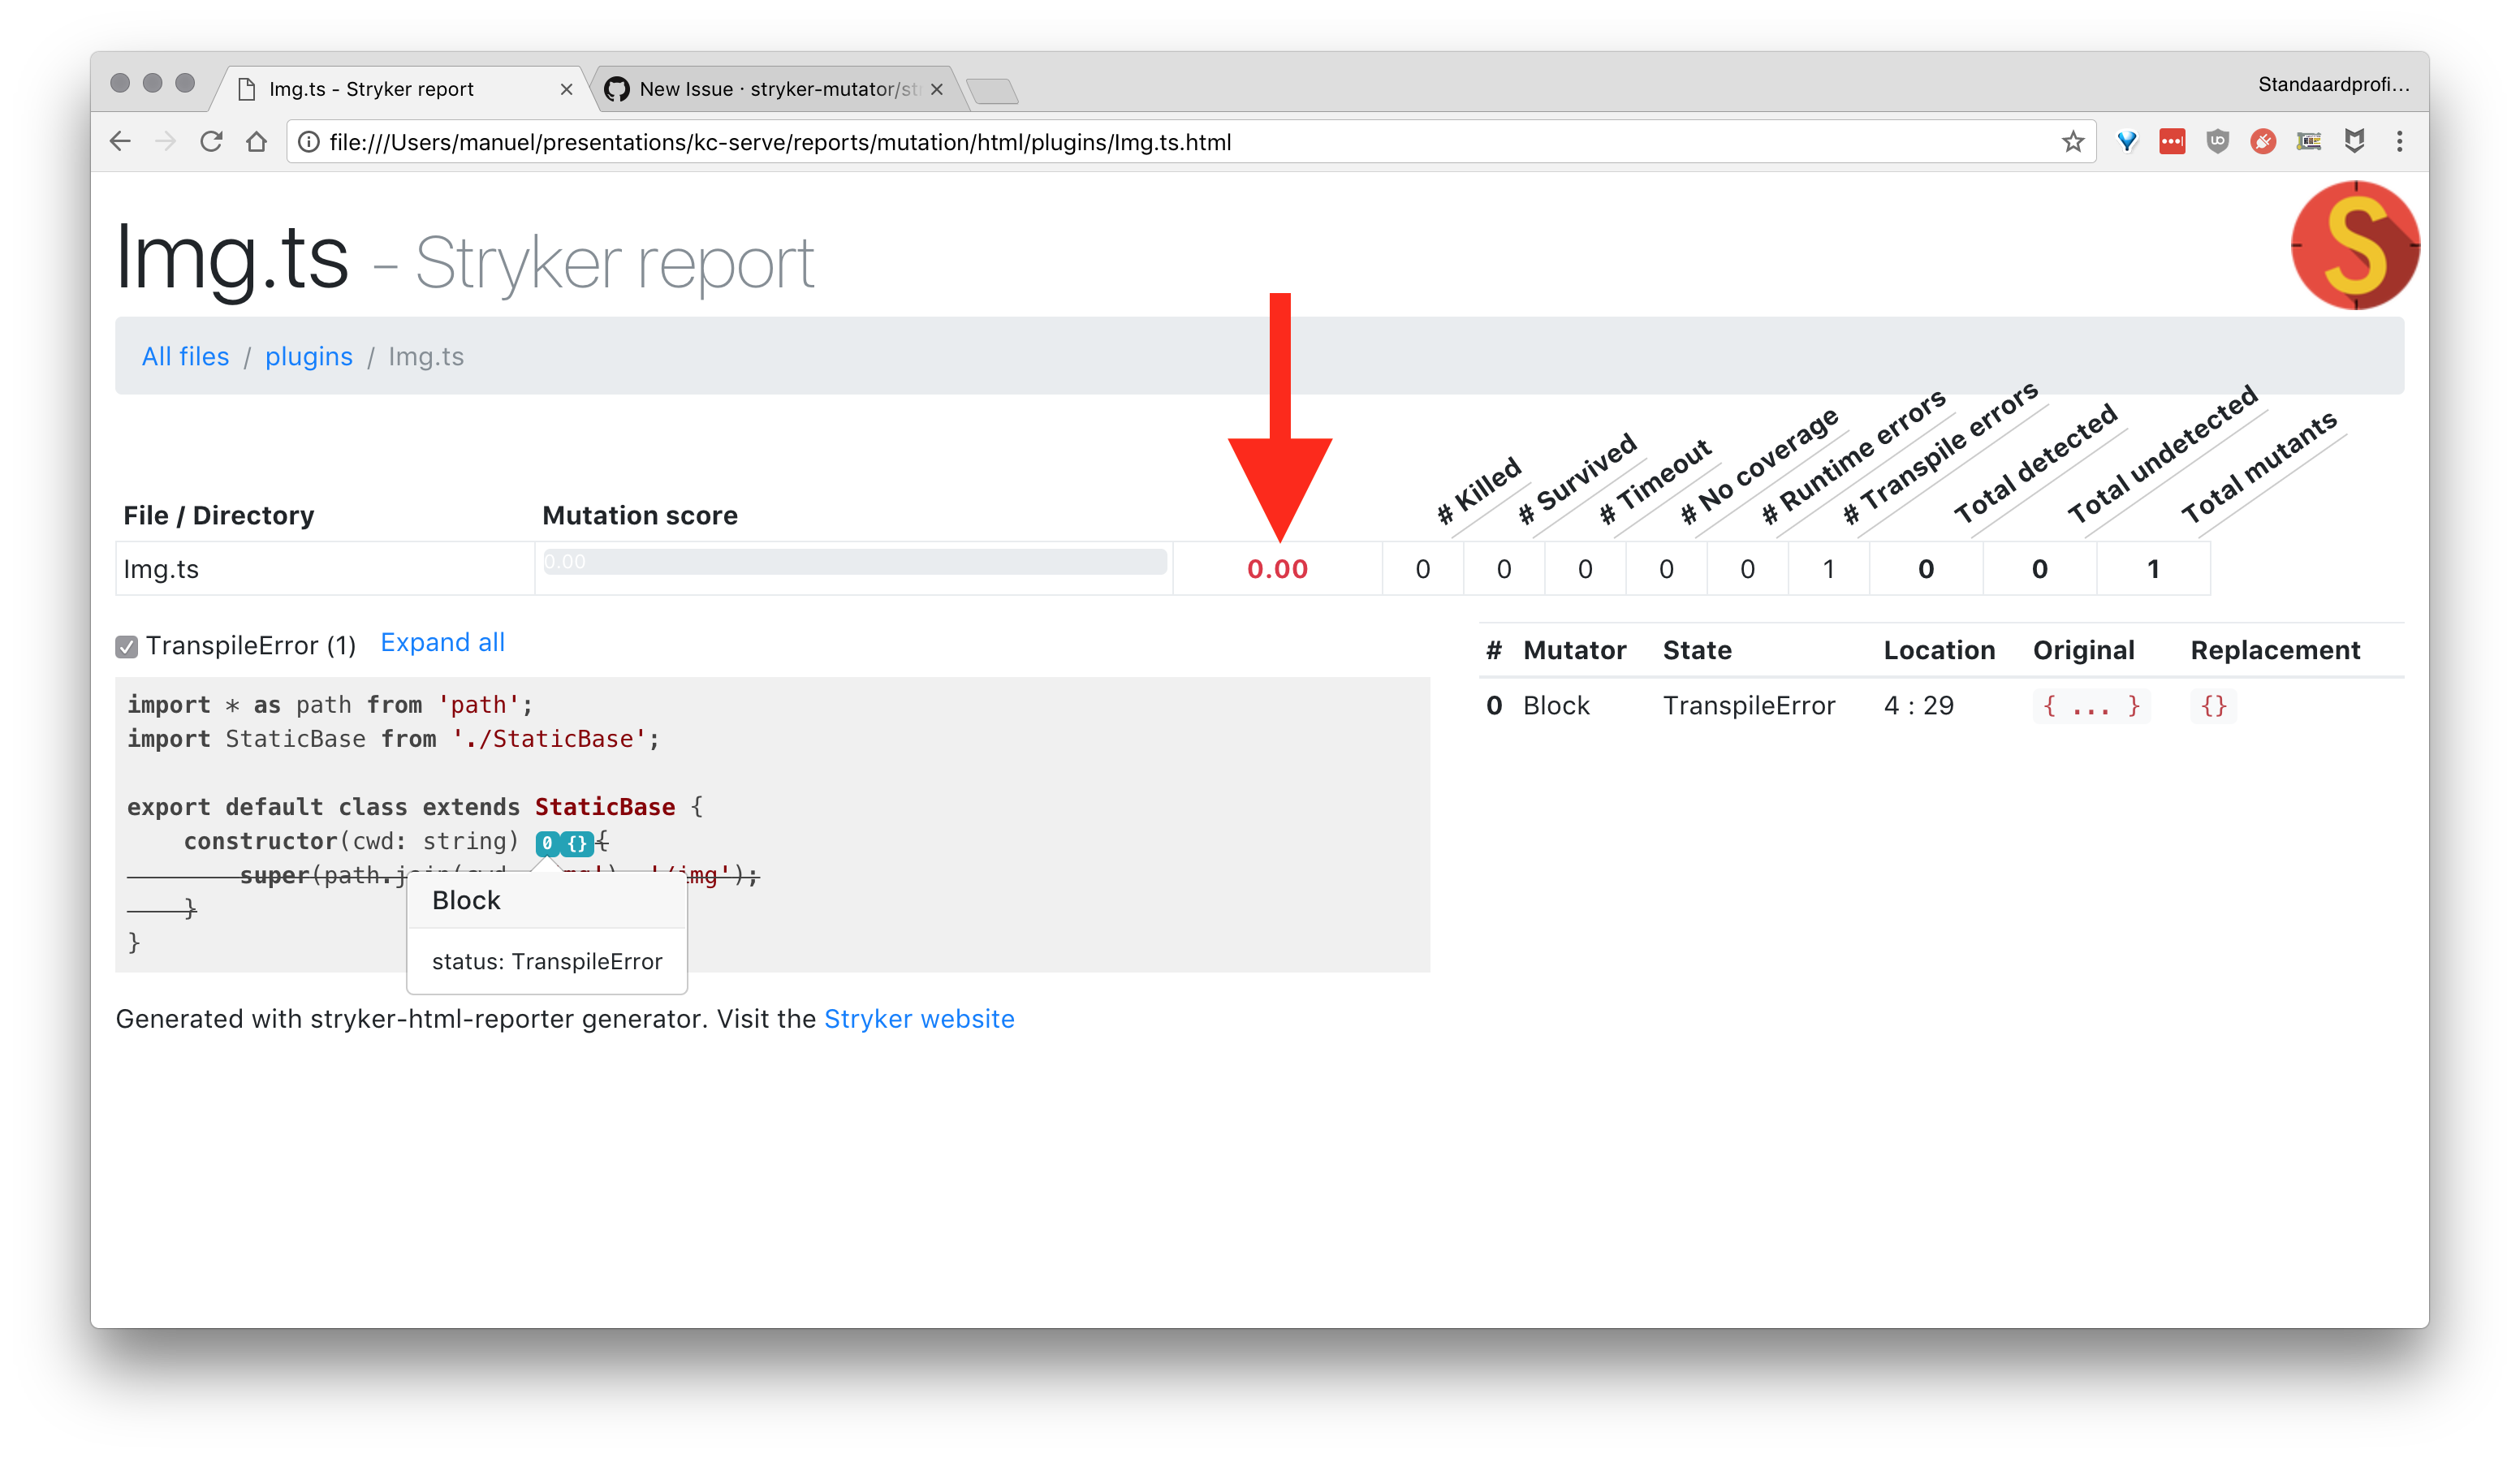Image resolution: width=2520 pixels, height=1458 pixels.
Task: Reload the Stryker report page
Action: (x=211, y=142)
